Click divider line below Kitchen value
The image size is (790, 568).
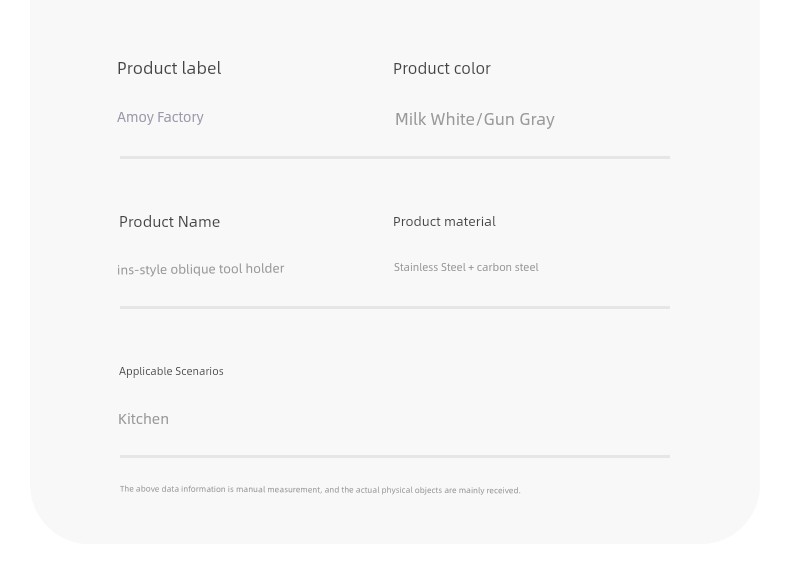[x=395, y=456]
